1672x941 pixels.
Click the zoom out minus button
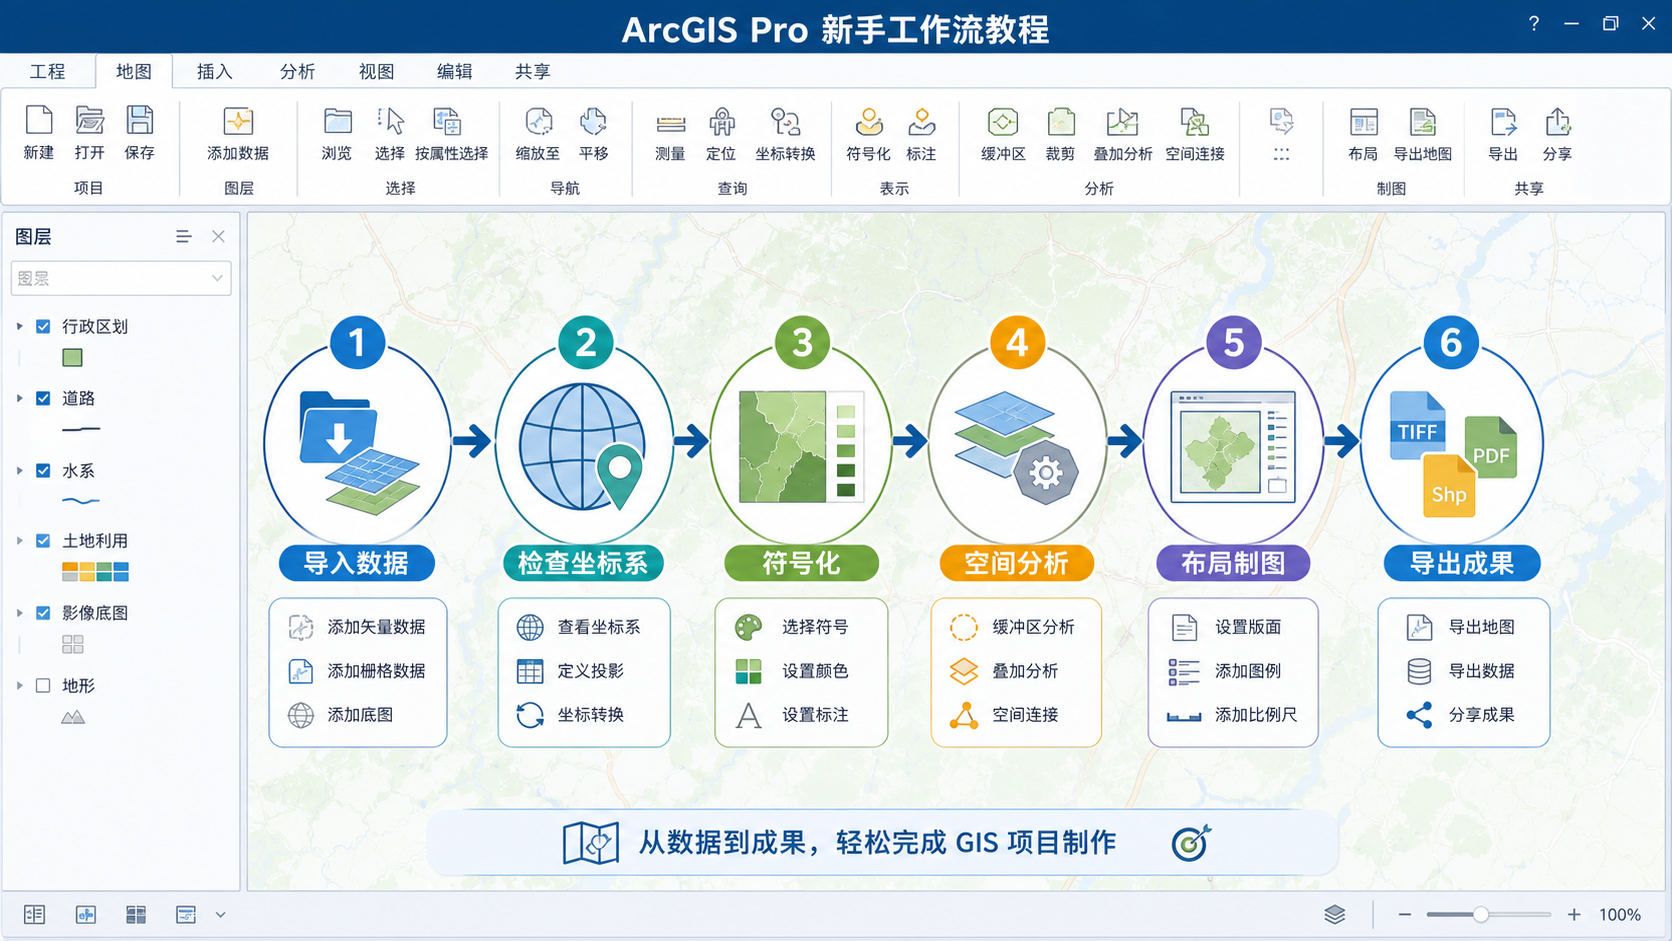click(1404, 914)
